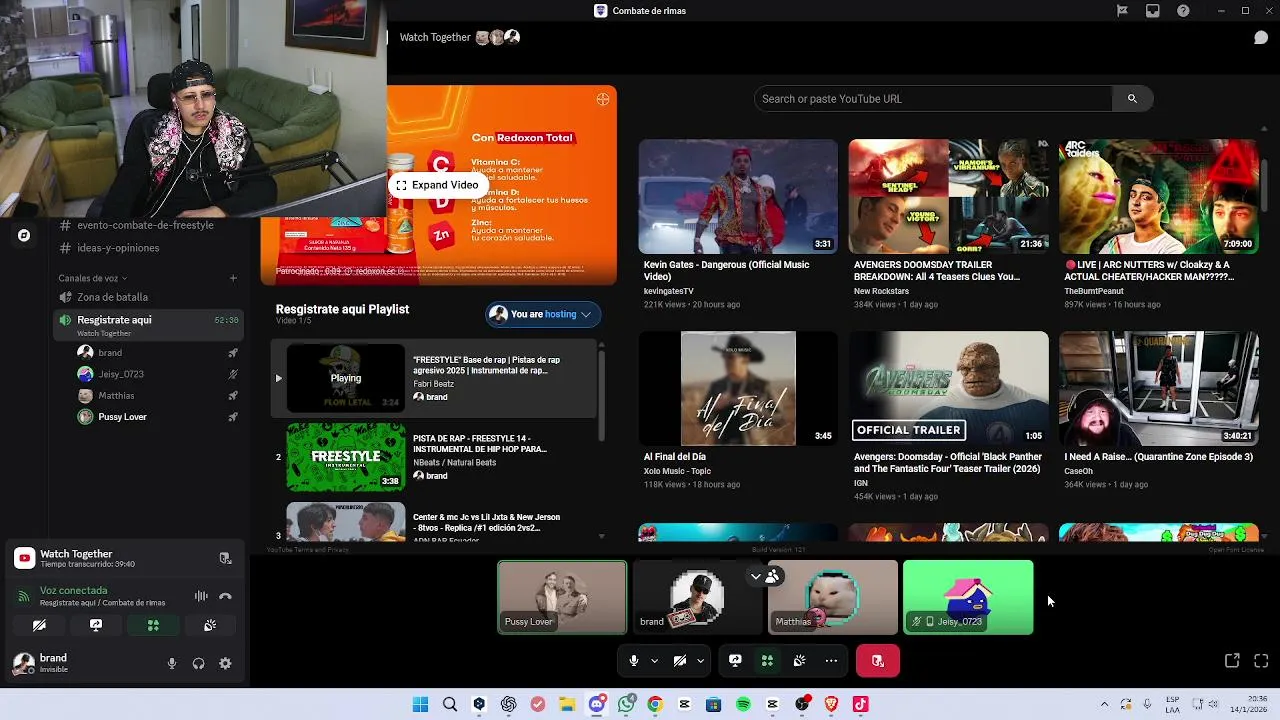Open camera options arrow in call controls
1280x720 pixels.
click(700, 660)
